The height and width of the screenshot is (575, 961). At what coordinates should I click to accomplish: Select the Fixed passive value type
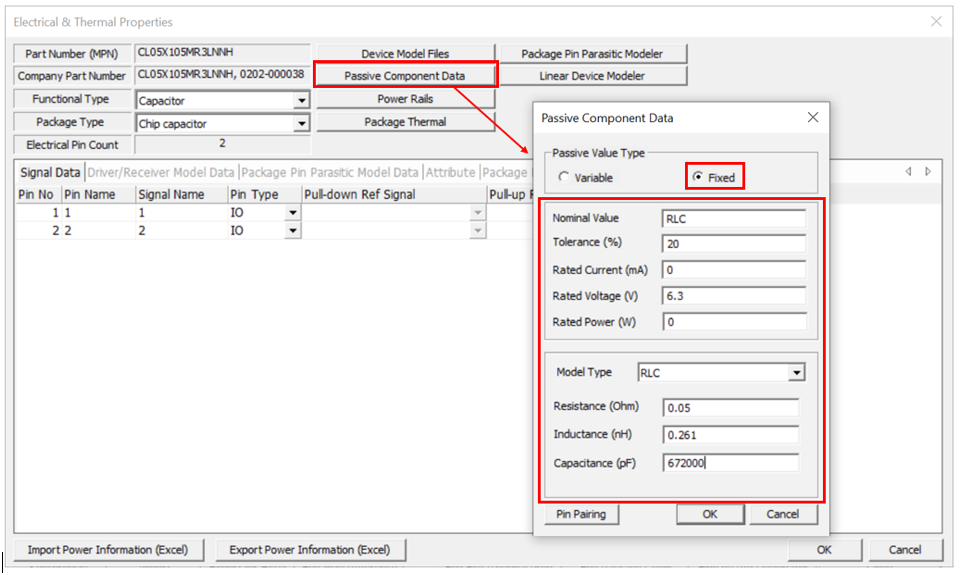pos(698,178)
